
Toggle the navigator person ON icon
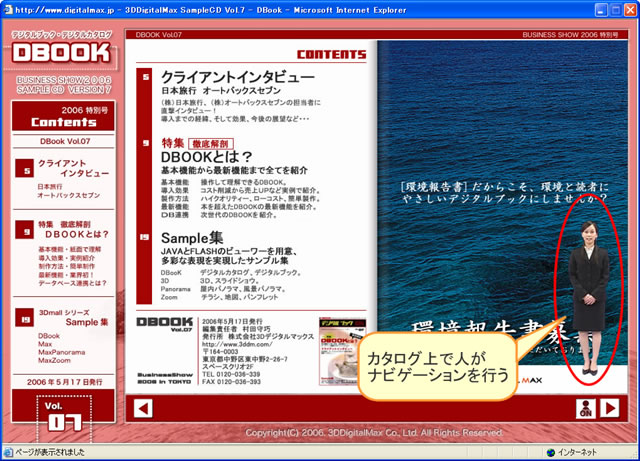[x=586, y=408]
